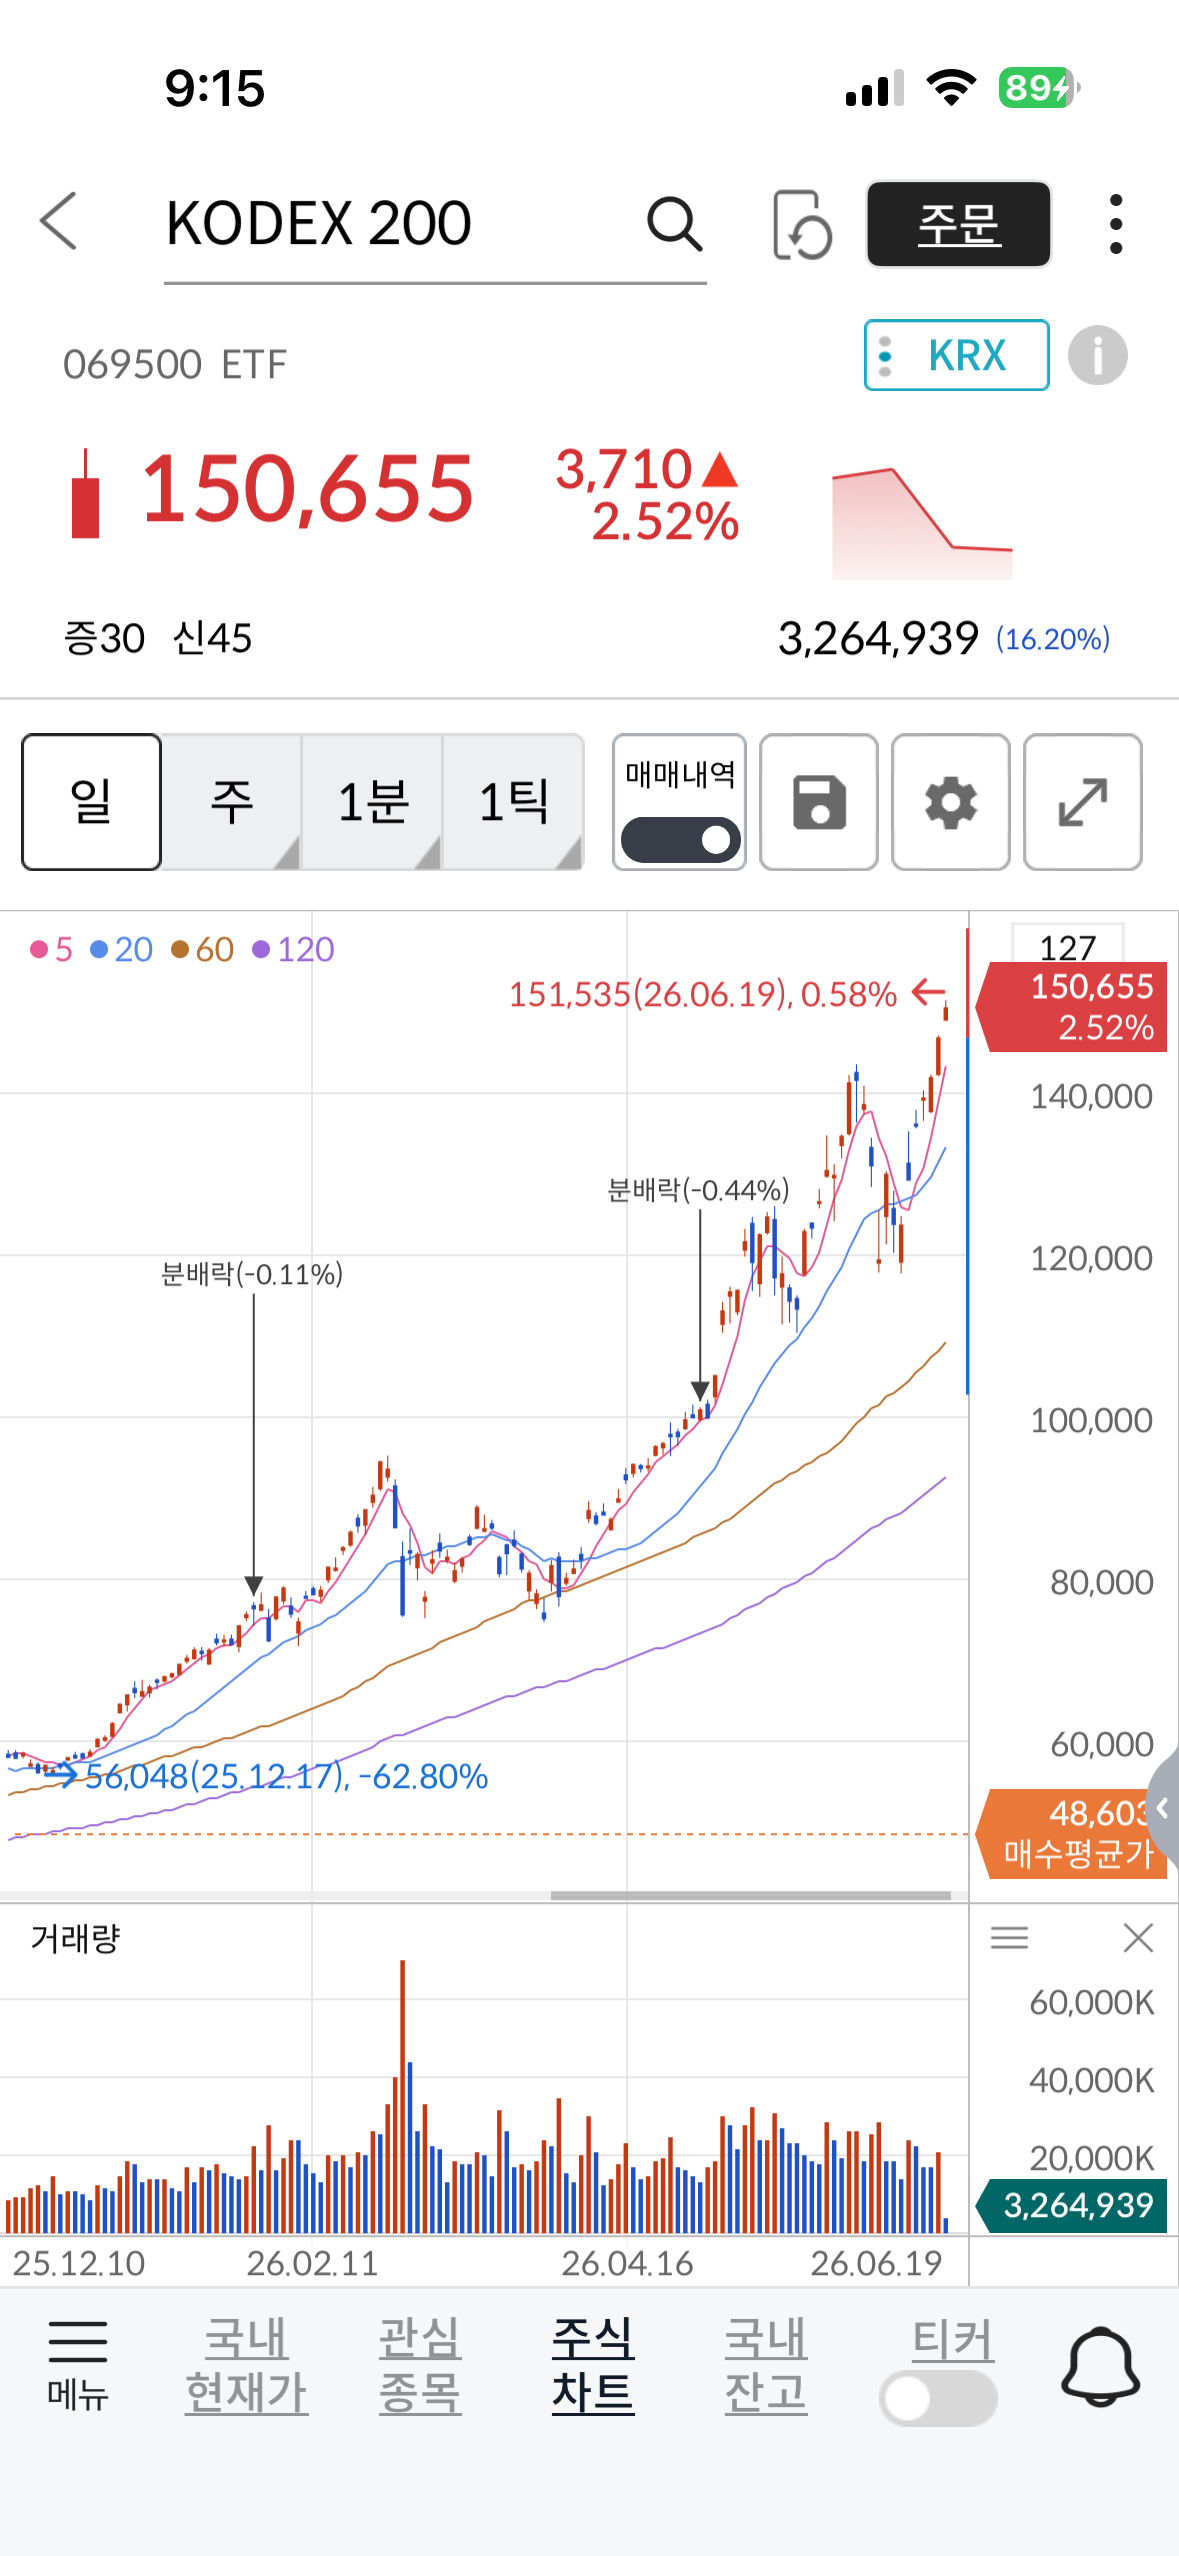1179x2556 pixels.
Task: Tap the 신45 credit label
Action: [x=212, y=638]
